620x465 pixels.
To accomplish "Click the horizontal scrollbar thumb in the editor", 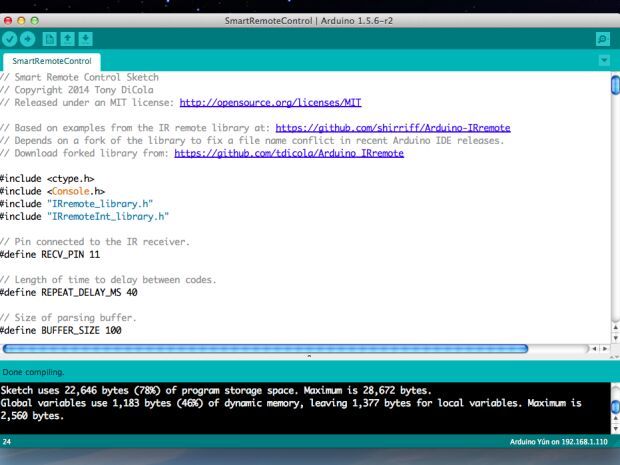I will pyautogui.click(x=265, y=348).
